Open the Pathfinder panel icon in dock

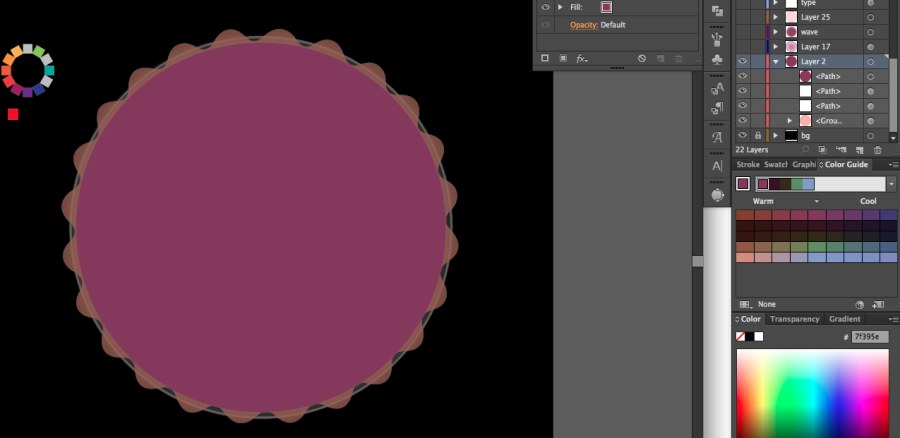(717, 10)
